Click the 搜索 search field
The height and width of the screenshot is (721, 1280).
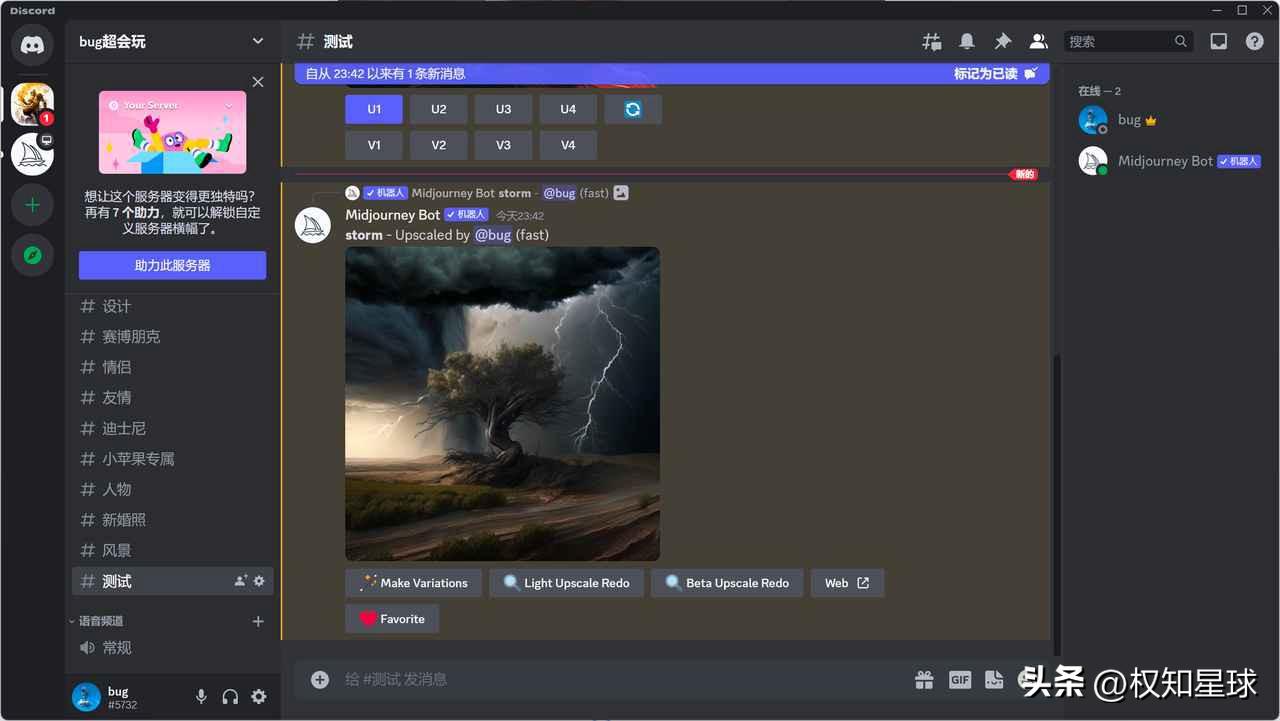(1117, 41)
